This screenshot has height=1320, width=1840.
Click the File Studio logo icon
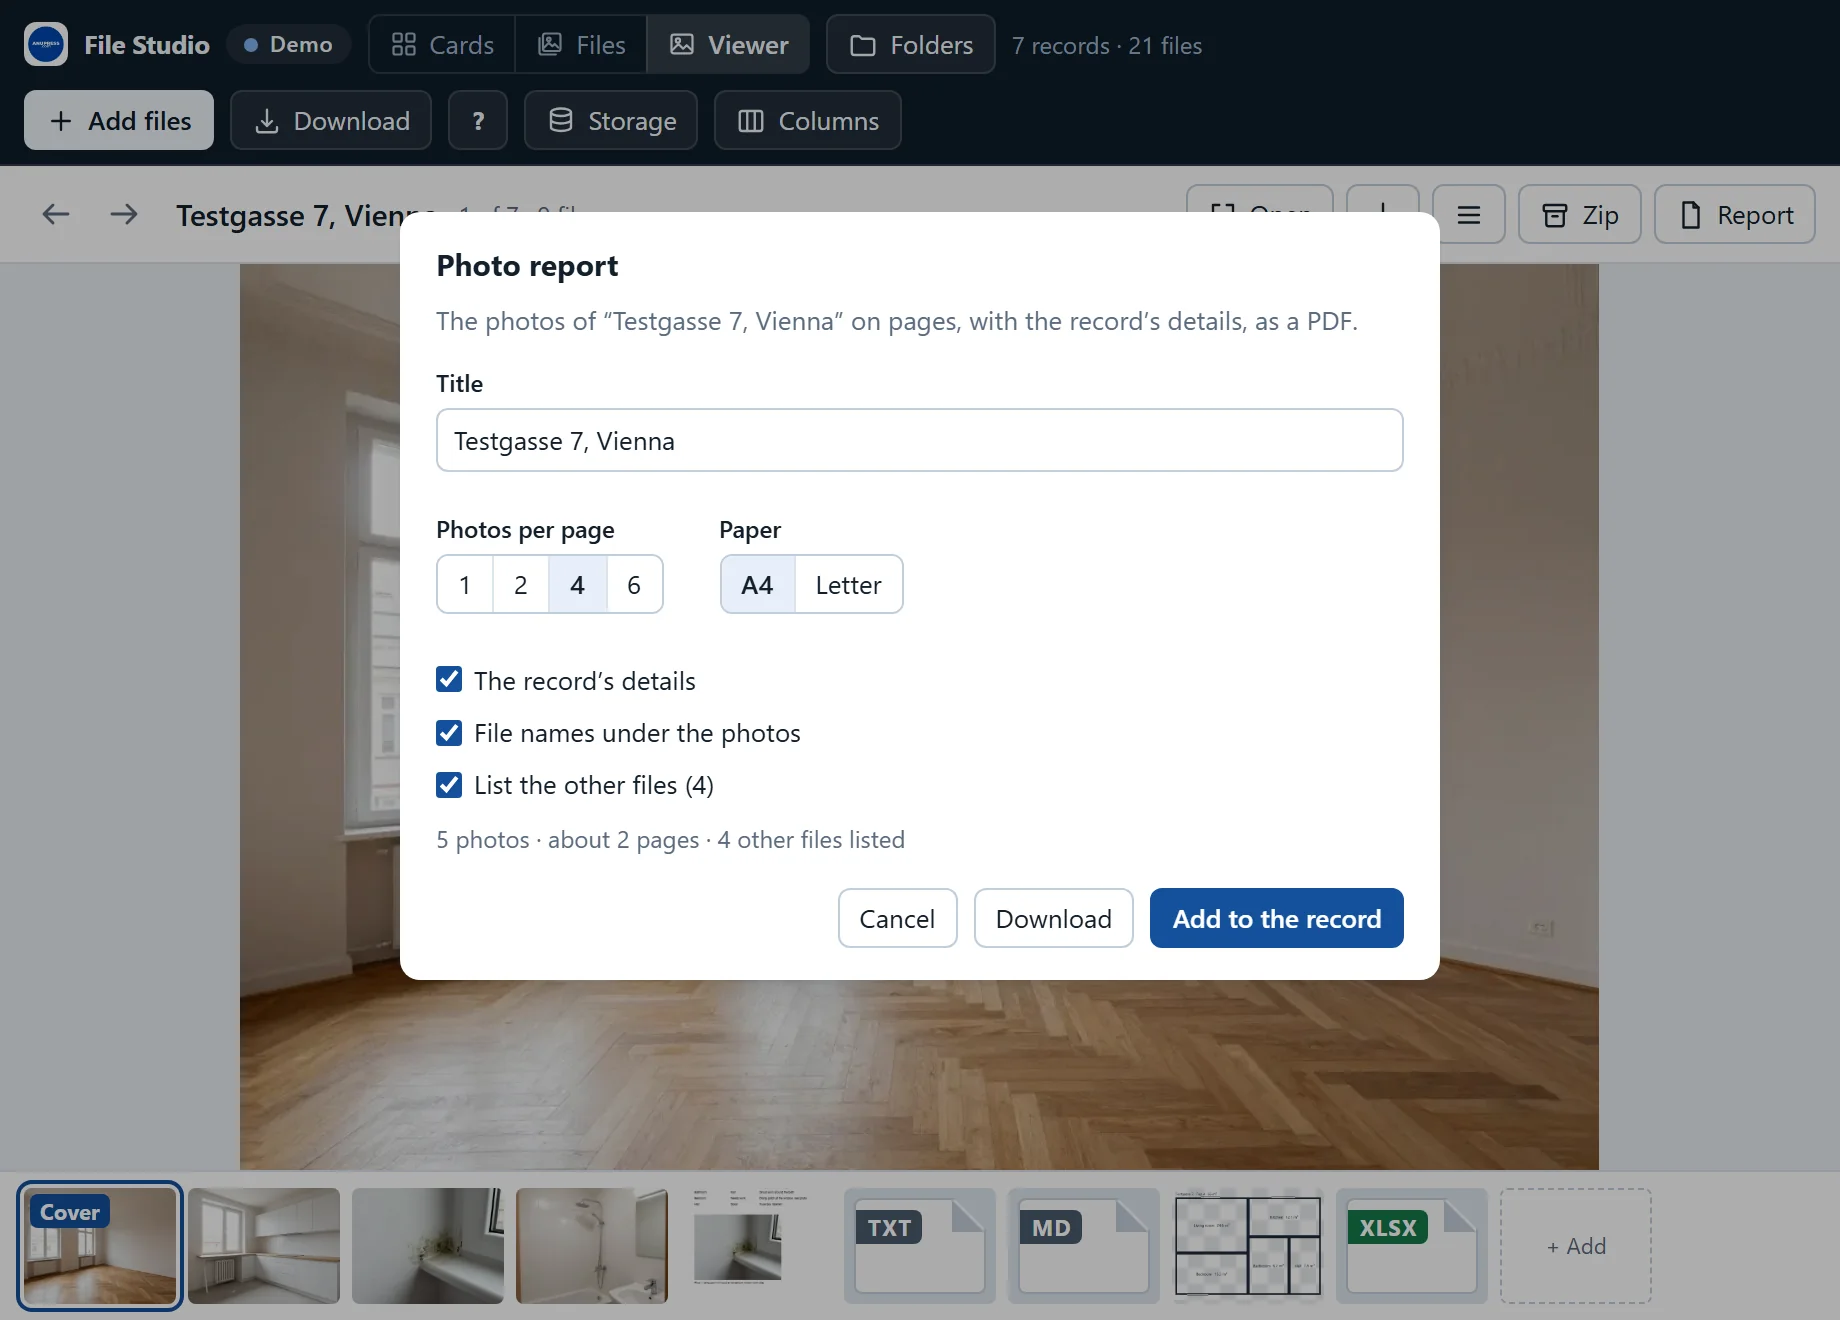coord(46,45)
